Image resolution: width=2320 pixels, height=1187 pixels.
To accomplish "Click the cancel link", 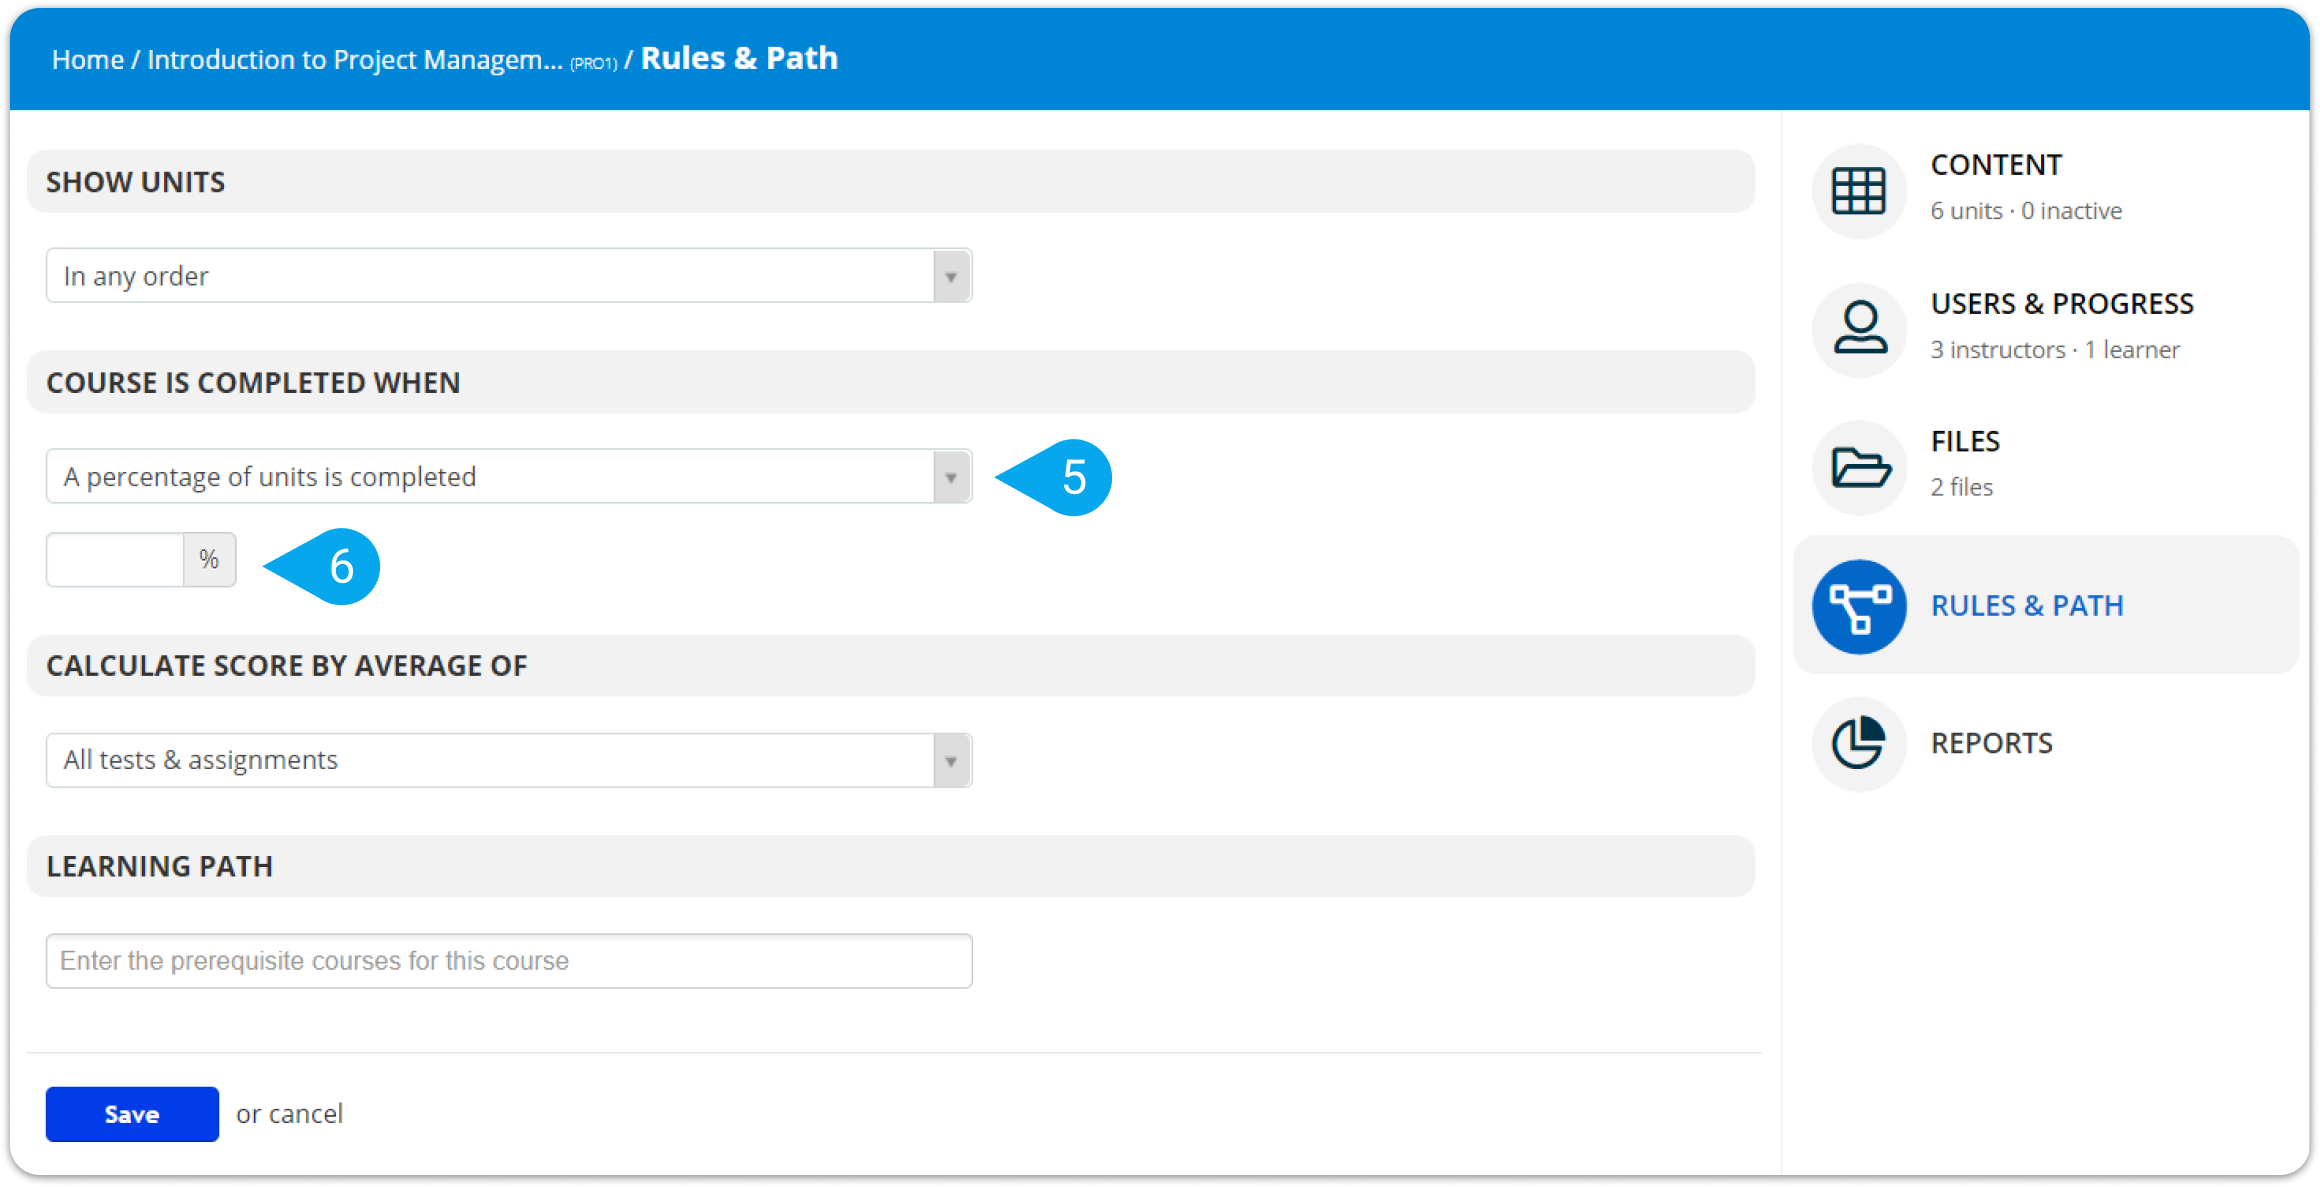I will pyautogui.click(x=306, y=1114).
